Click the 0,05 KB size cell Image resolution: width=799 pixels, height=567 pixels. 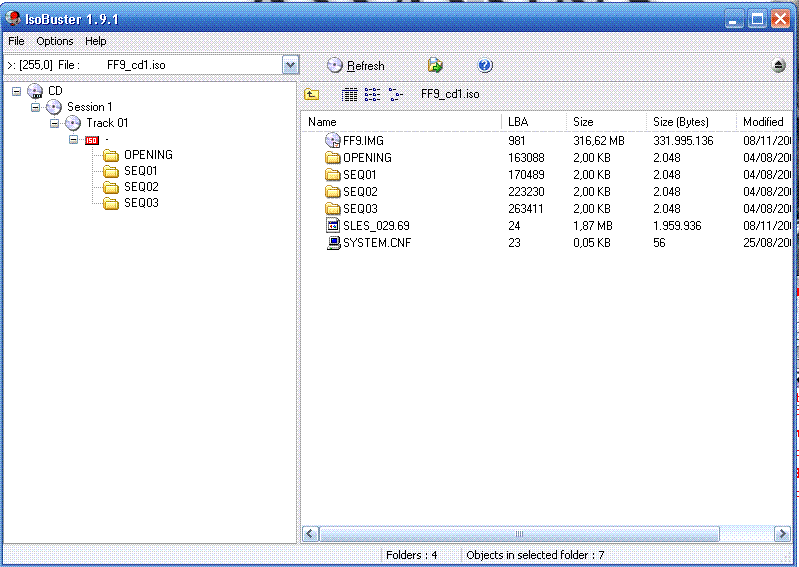592,243
